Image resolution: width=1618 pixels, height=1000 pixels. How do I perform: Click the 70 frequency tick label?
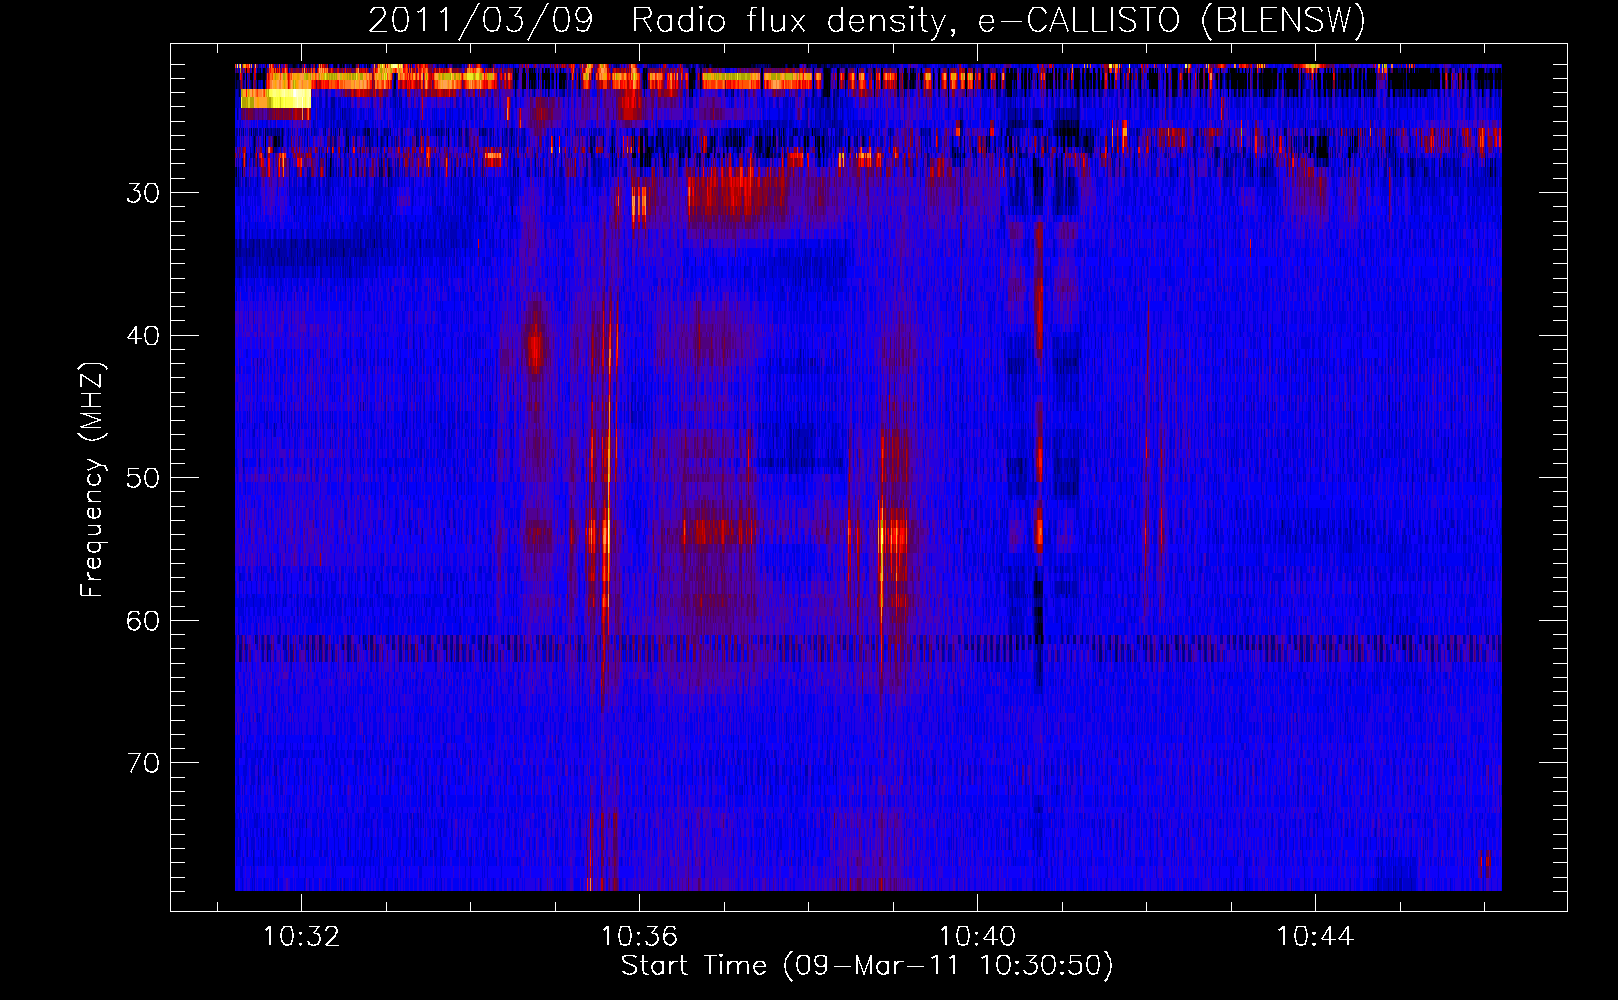pos(143,763)
